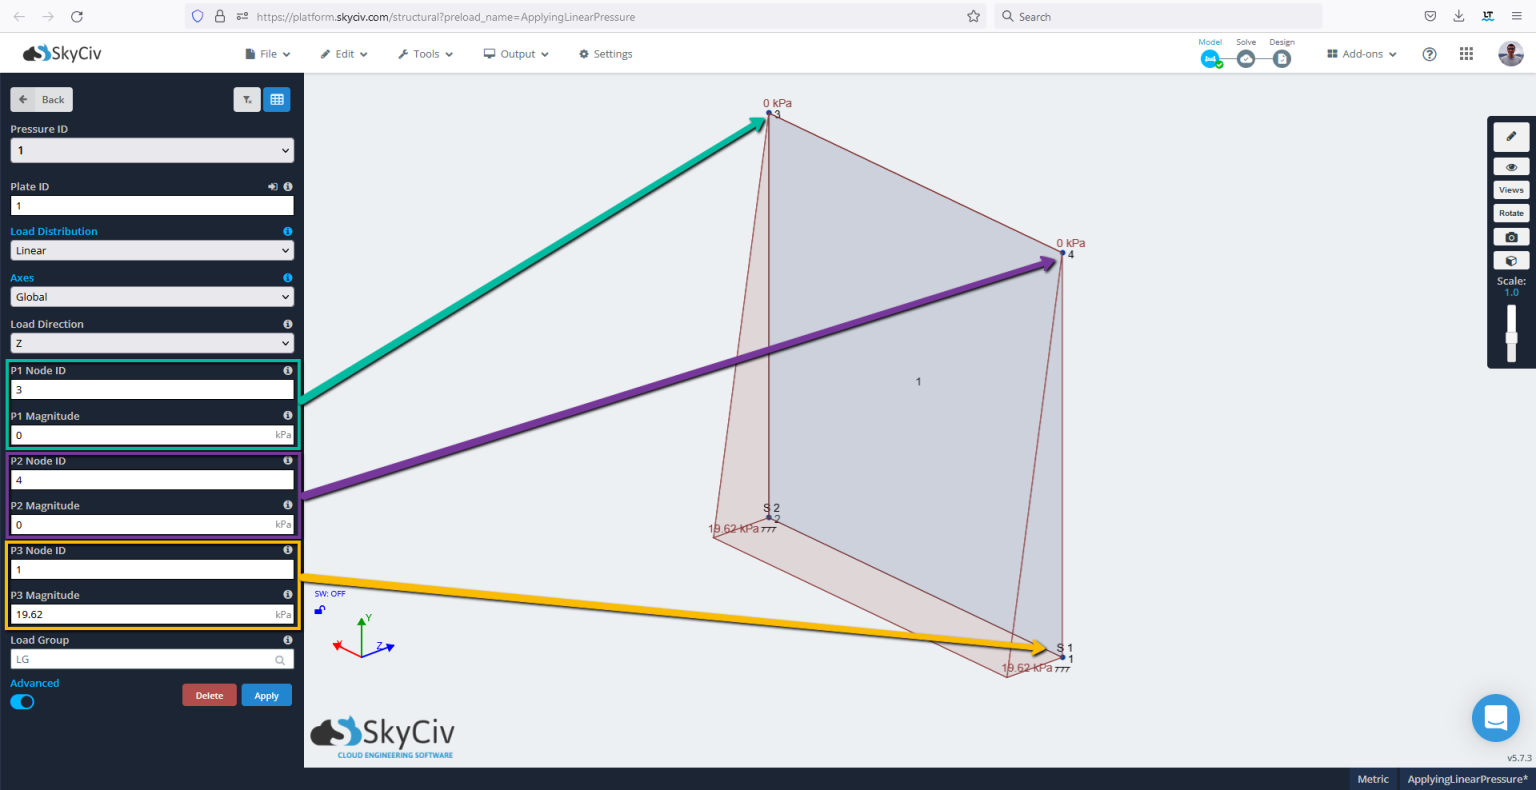
Task: Toggle visibility settings with the eye icon
Action: tap(1511, 167)
